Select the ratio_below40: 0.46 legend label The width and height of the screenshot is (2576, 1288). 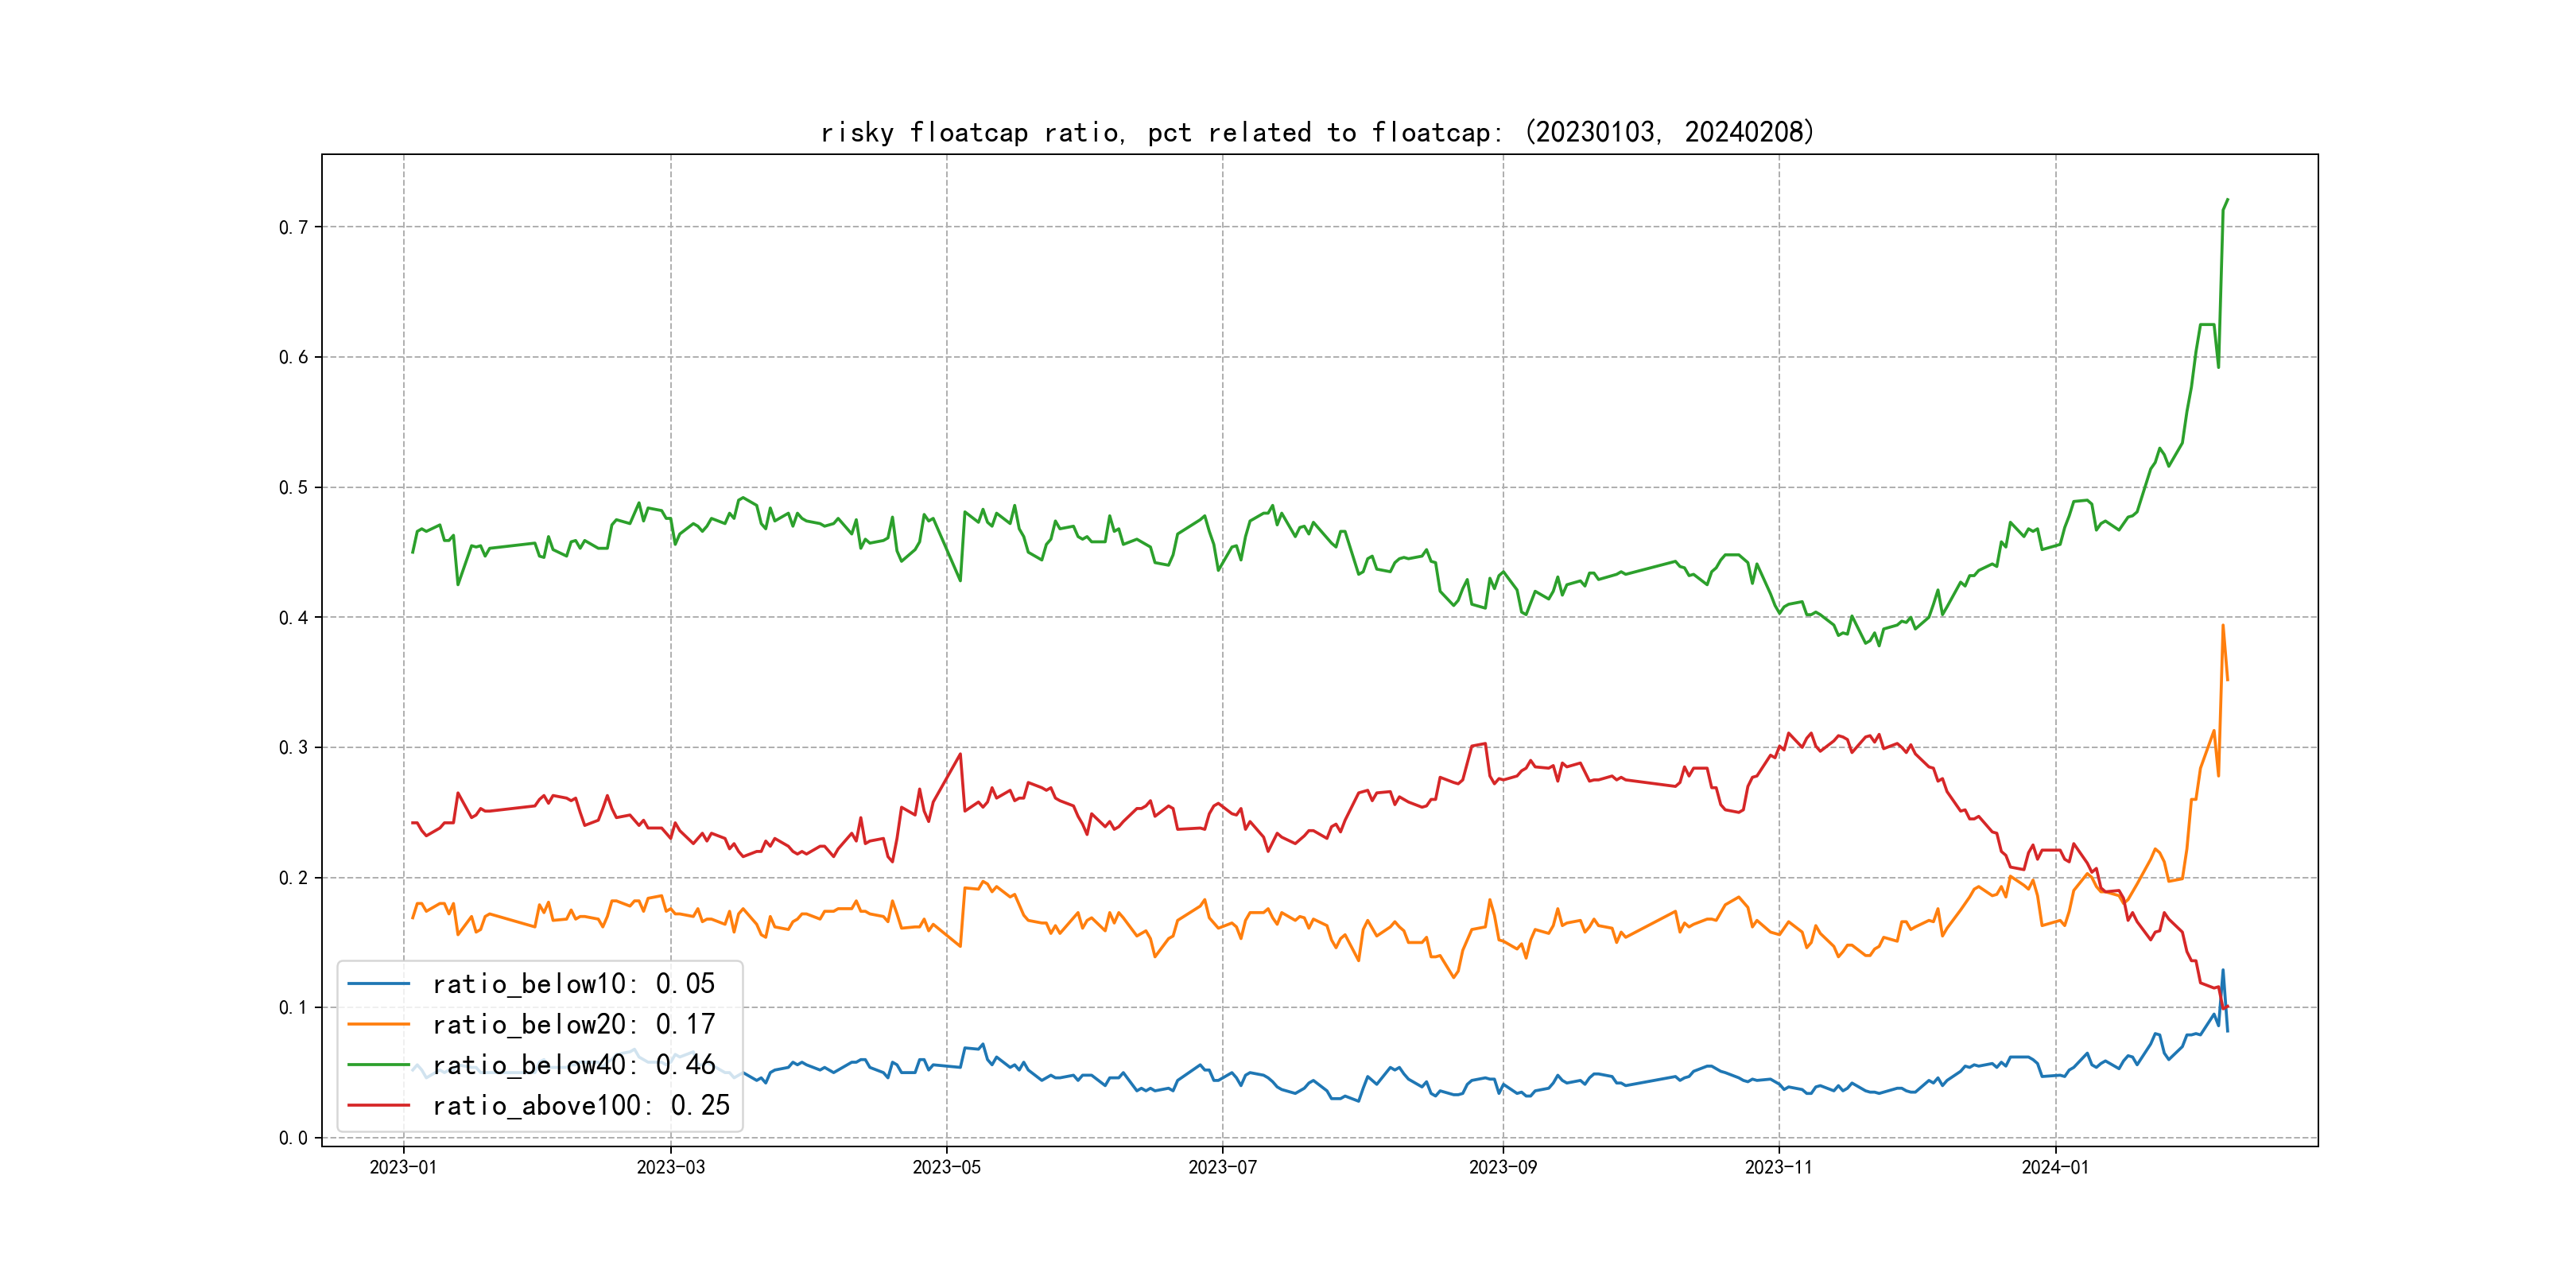pyautogui.click(x=573, y=1065)
